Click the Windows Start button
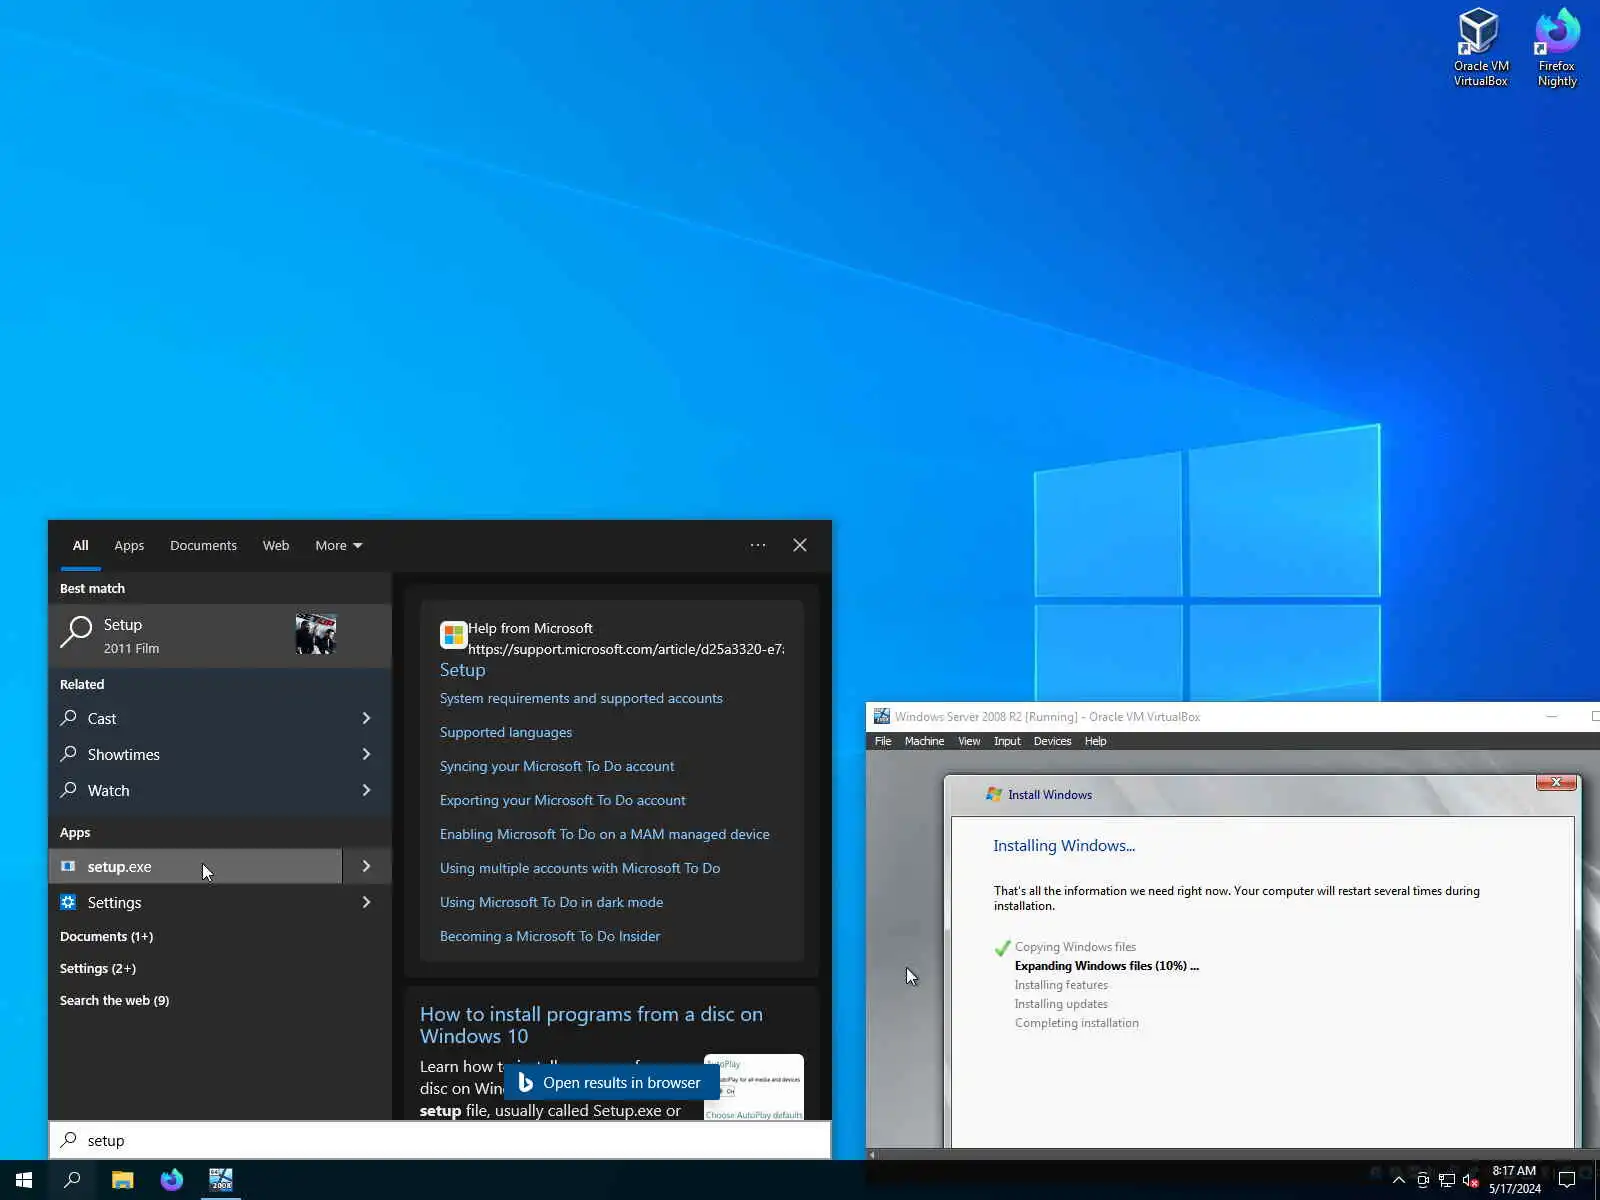Screen dimensions: 1600x1200 pyautogui.click(x=24, y=1180)
